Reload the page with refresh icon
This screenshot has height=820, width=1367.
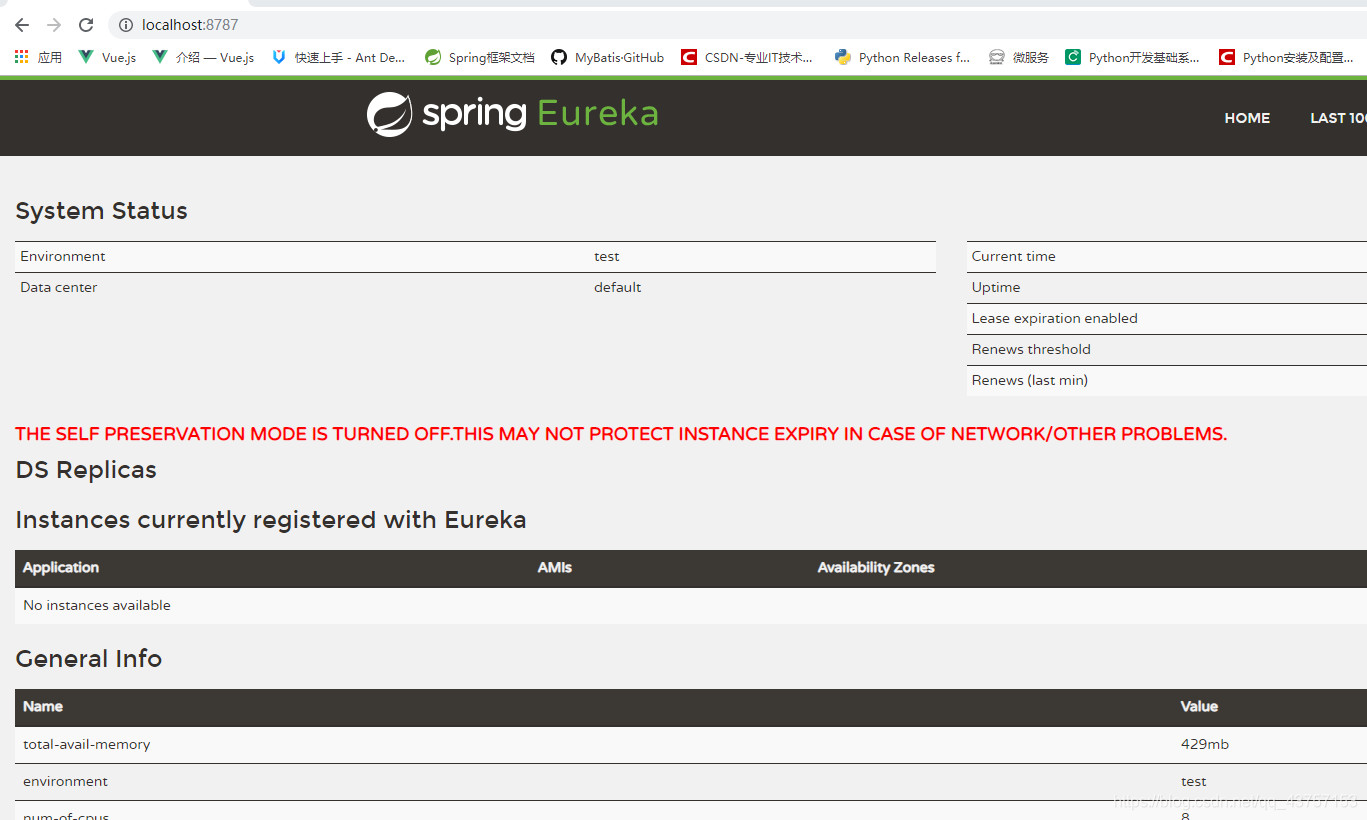tap(86, 25)
